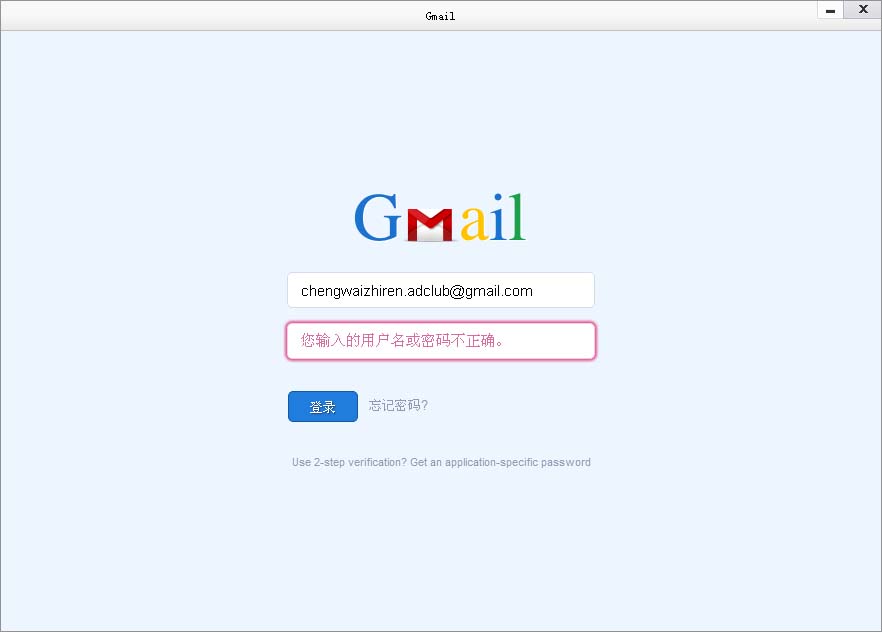Click the red envelope M icon in logo
The height and width of the screenshot is (632, 882).
click(x=430, y=225)
